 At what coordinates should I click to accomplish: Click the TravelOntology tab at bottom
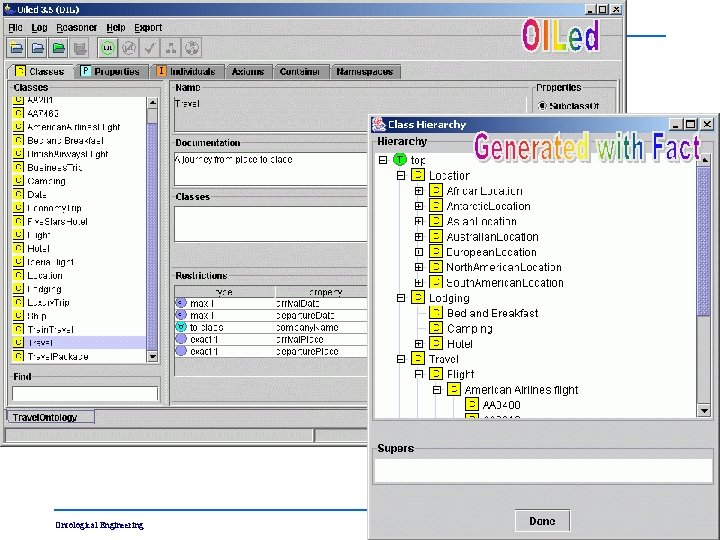(50, 417)
